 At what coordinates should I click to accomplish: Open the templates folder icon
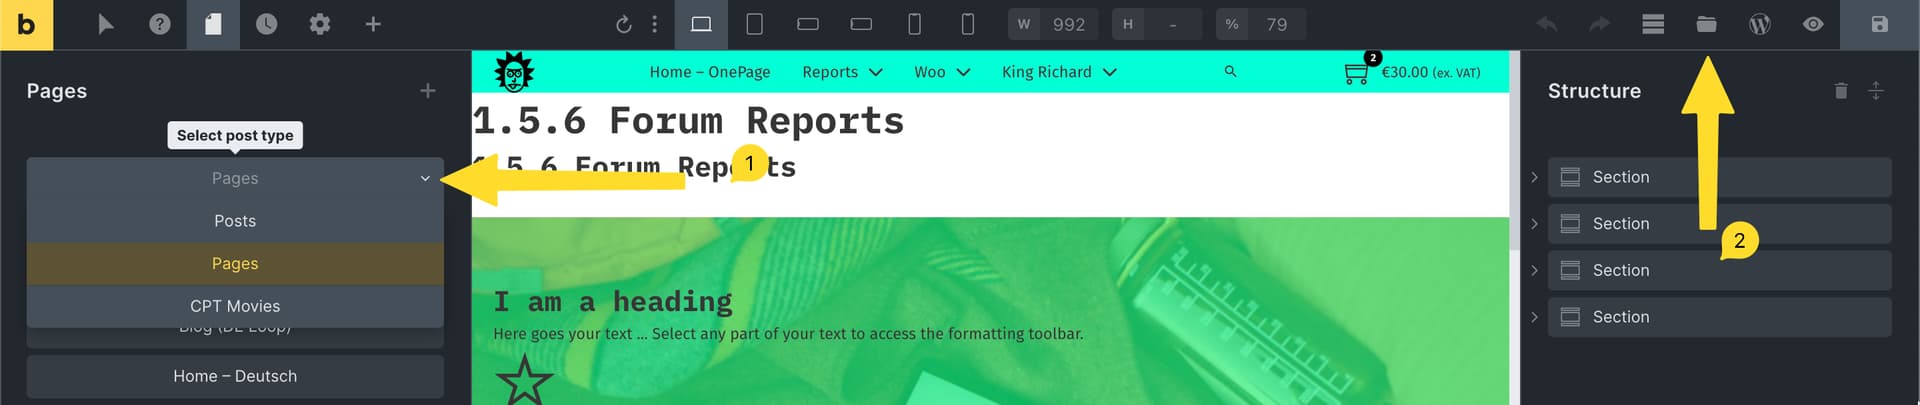tap(1707, 24)
